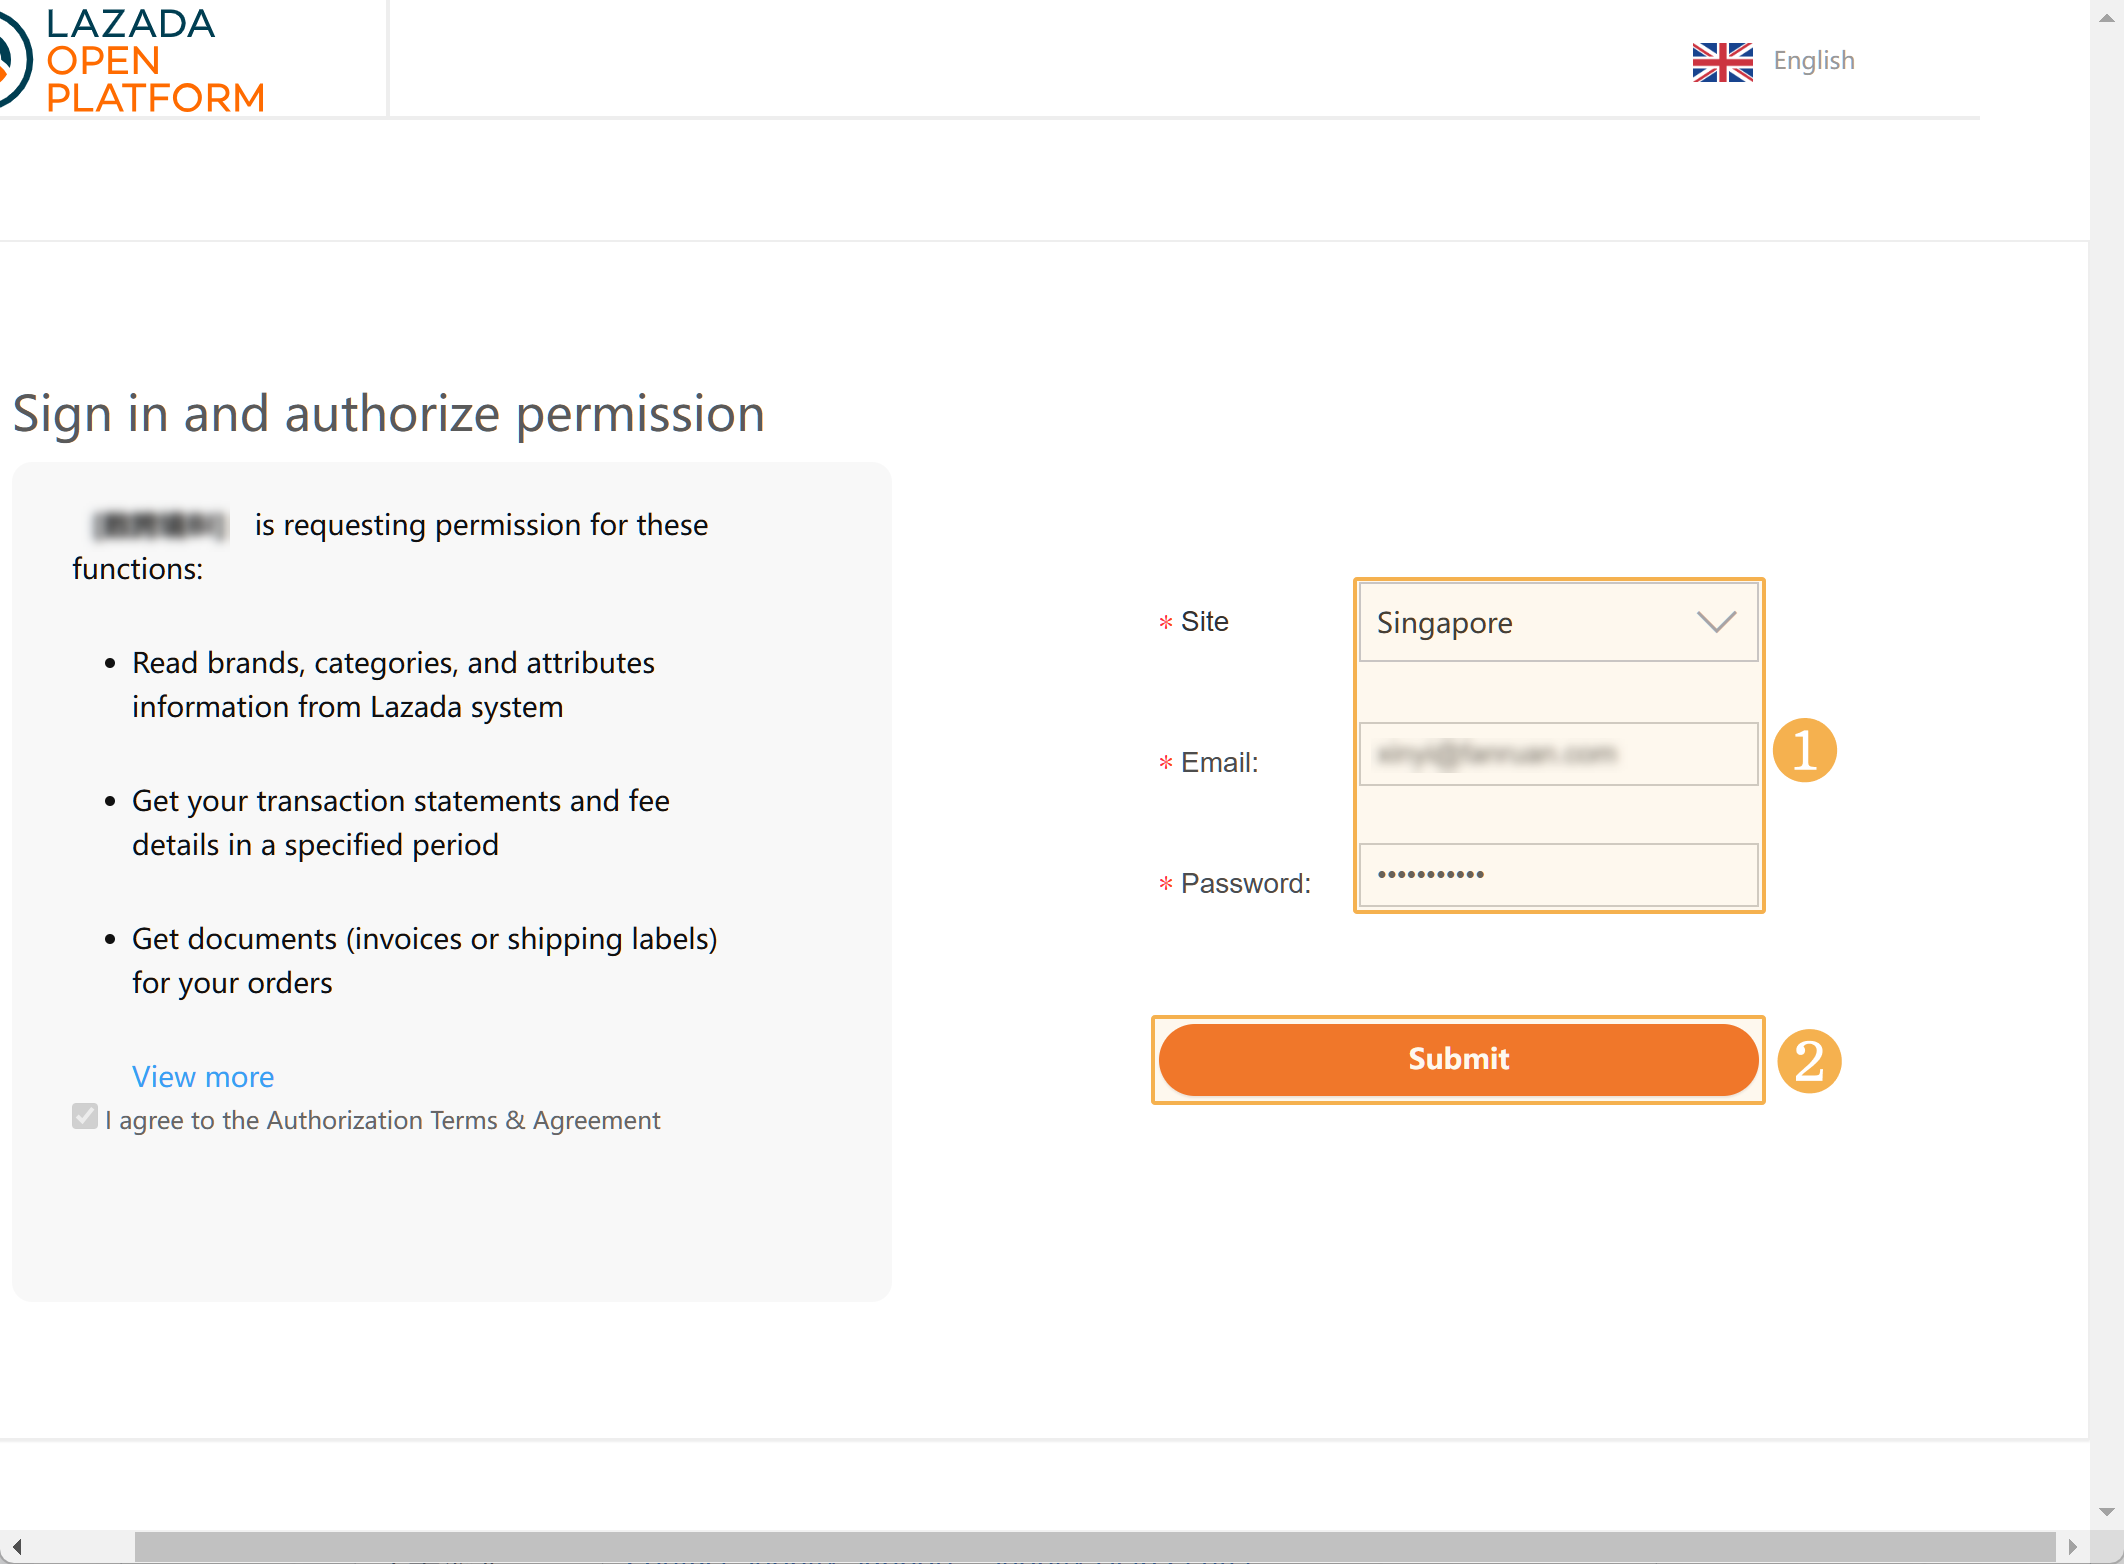The width and height of the screenshot is (2124, 1564).
Task: Focus the Password input field
Action: (x=1557, y=875)
